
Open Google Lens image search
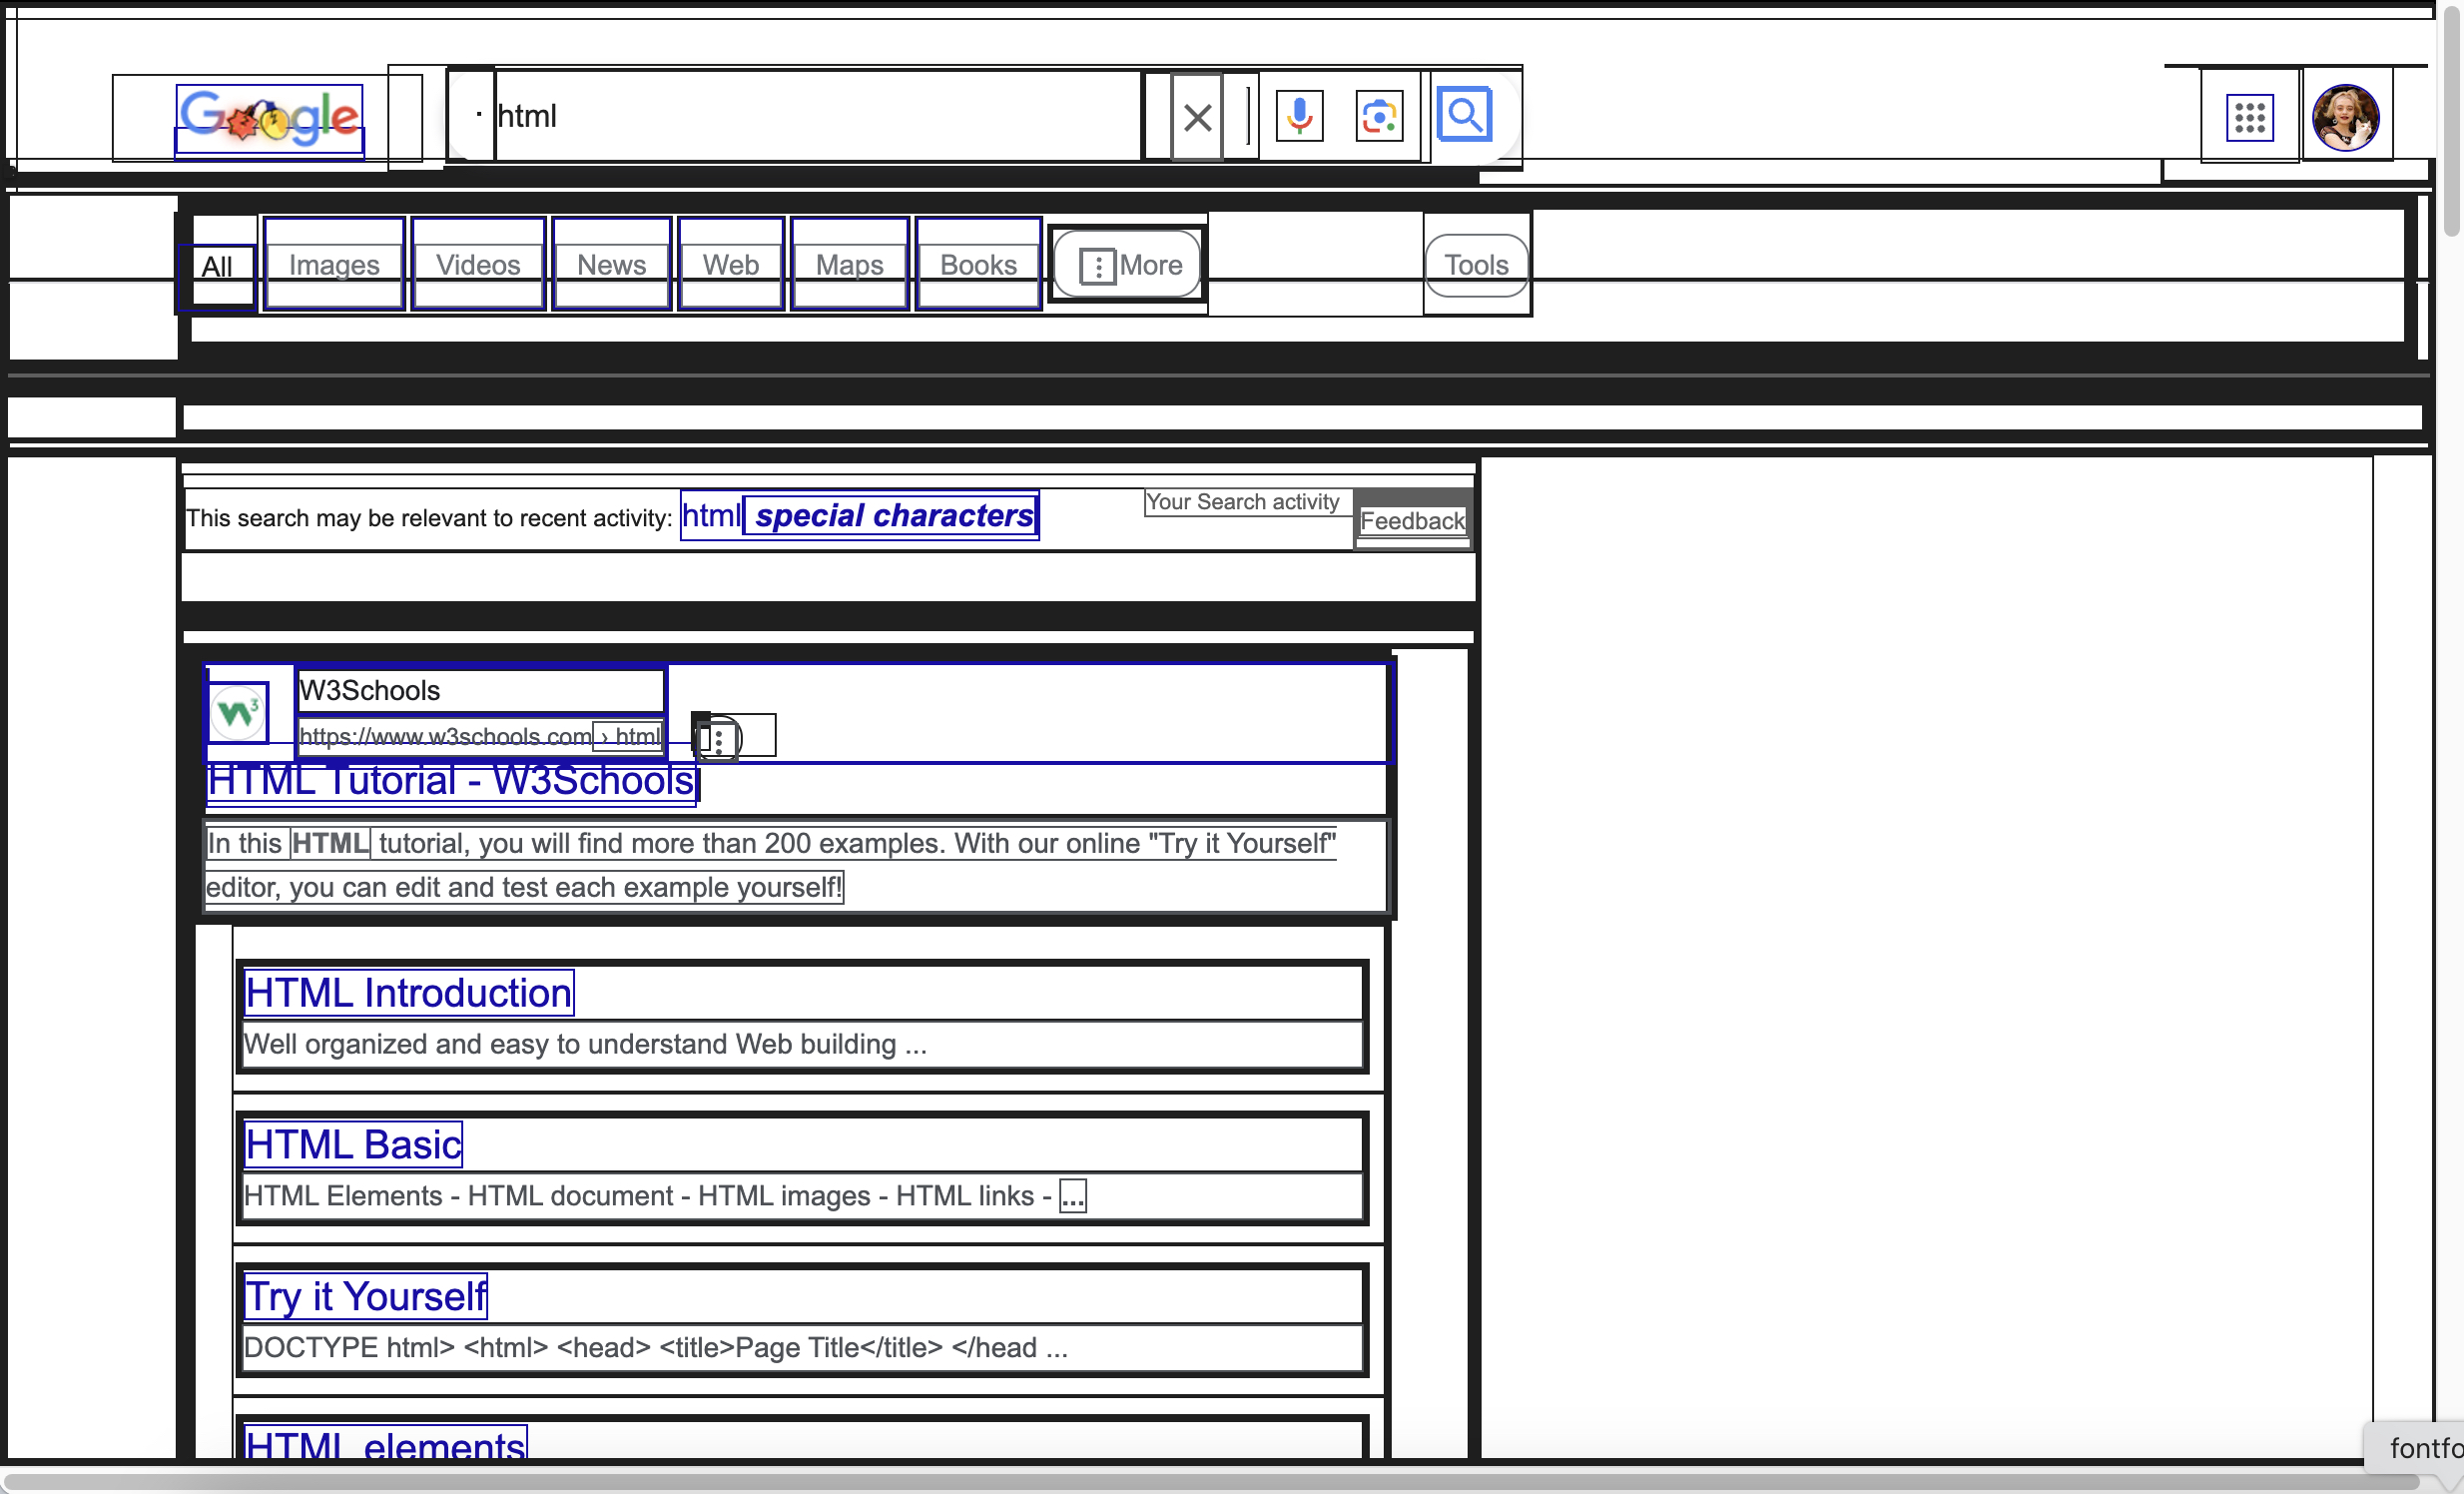click(x=1379, y=116)
